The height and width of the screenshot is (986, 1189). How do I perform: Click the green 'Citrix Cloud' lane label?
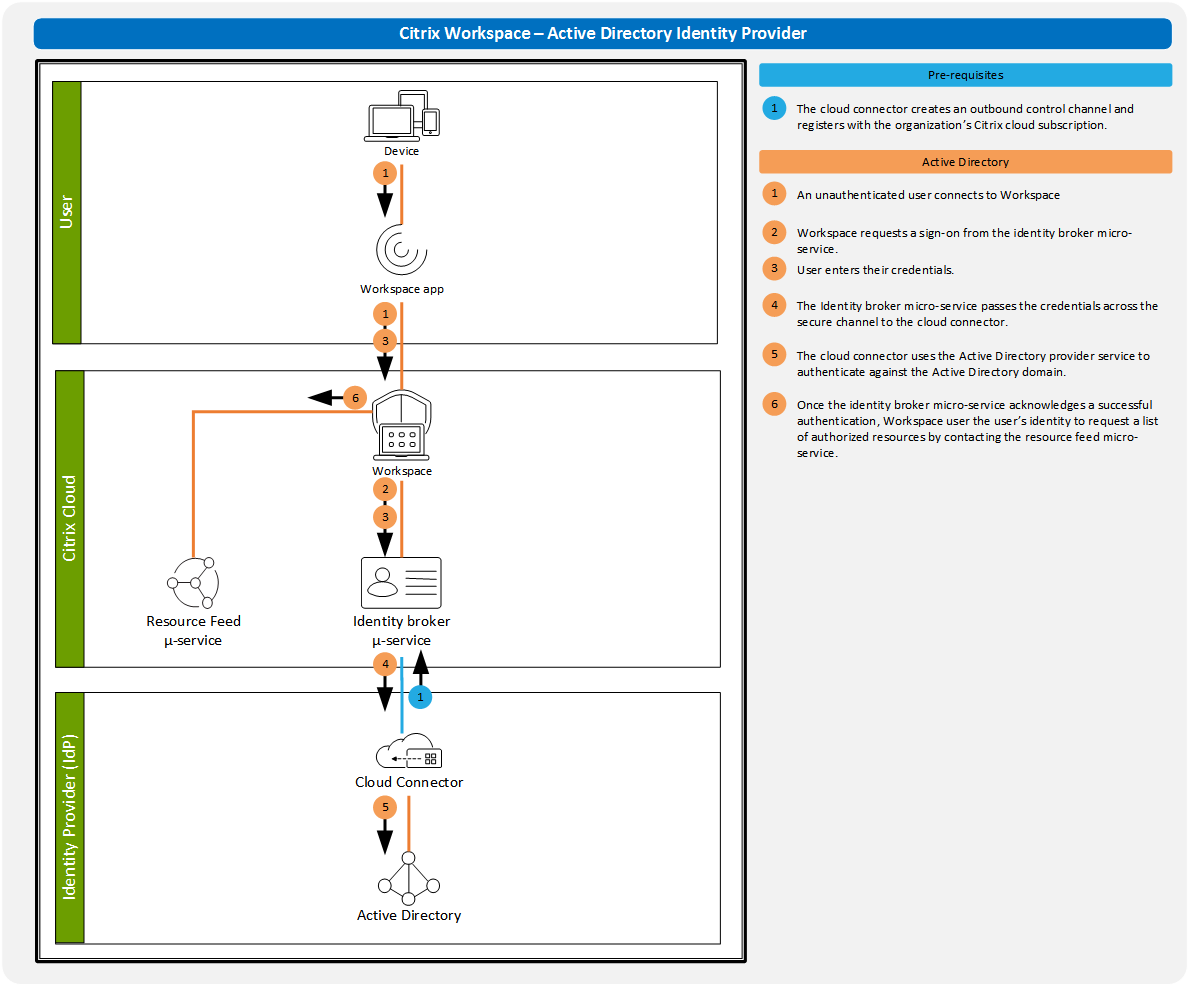click(69, 519)
